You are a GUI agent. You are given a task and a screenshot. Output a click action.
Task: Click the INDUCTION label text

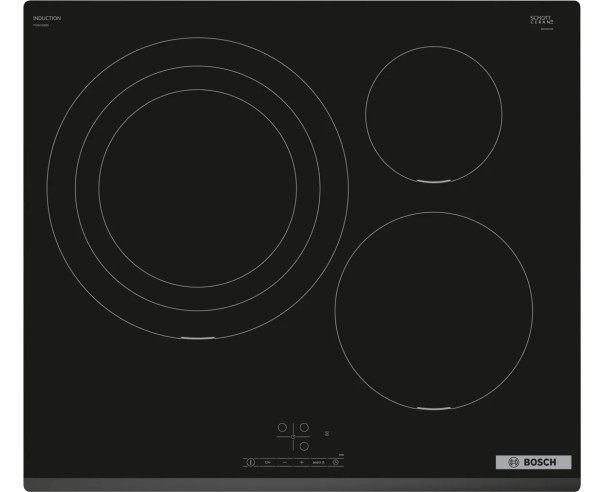[47, 18]
